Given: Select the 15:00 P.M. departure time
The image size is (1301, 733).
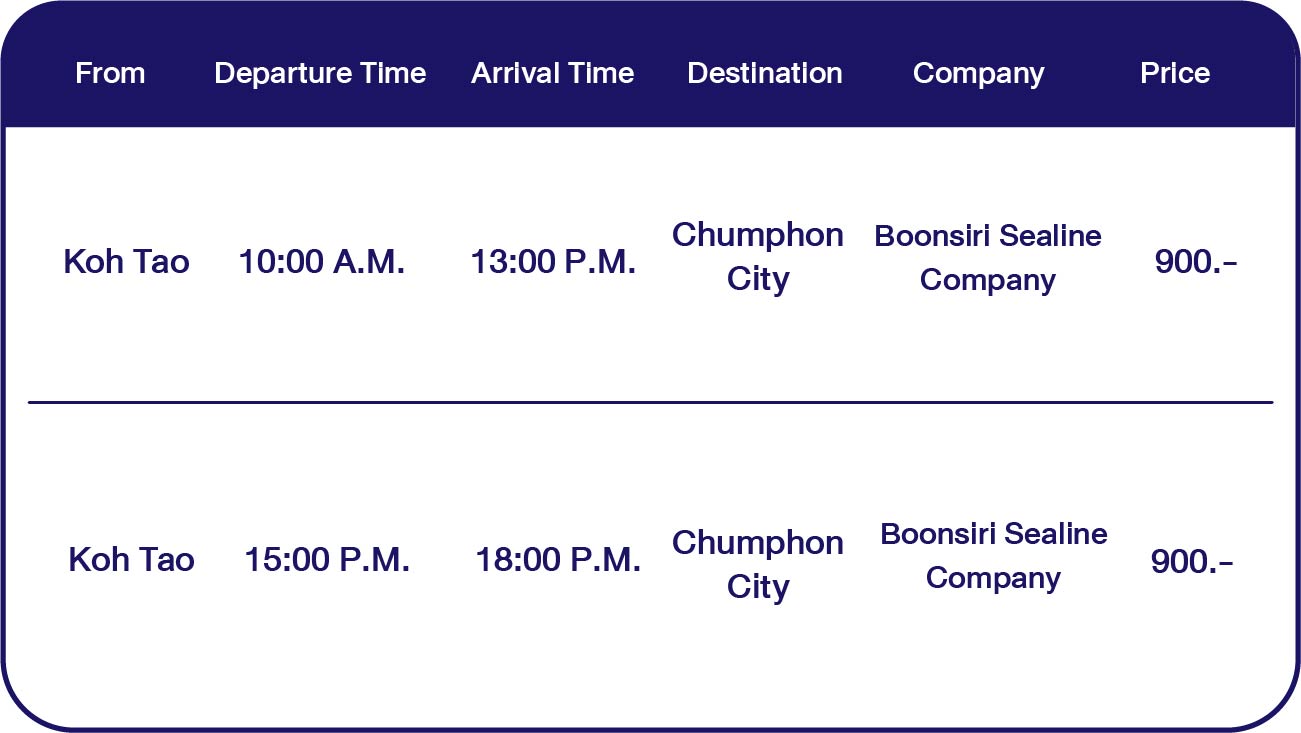Looking at the screenshot, I should pos(327,560).
